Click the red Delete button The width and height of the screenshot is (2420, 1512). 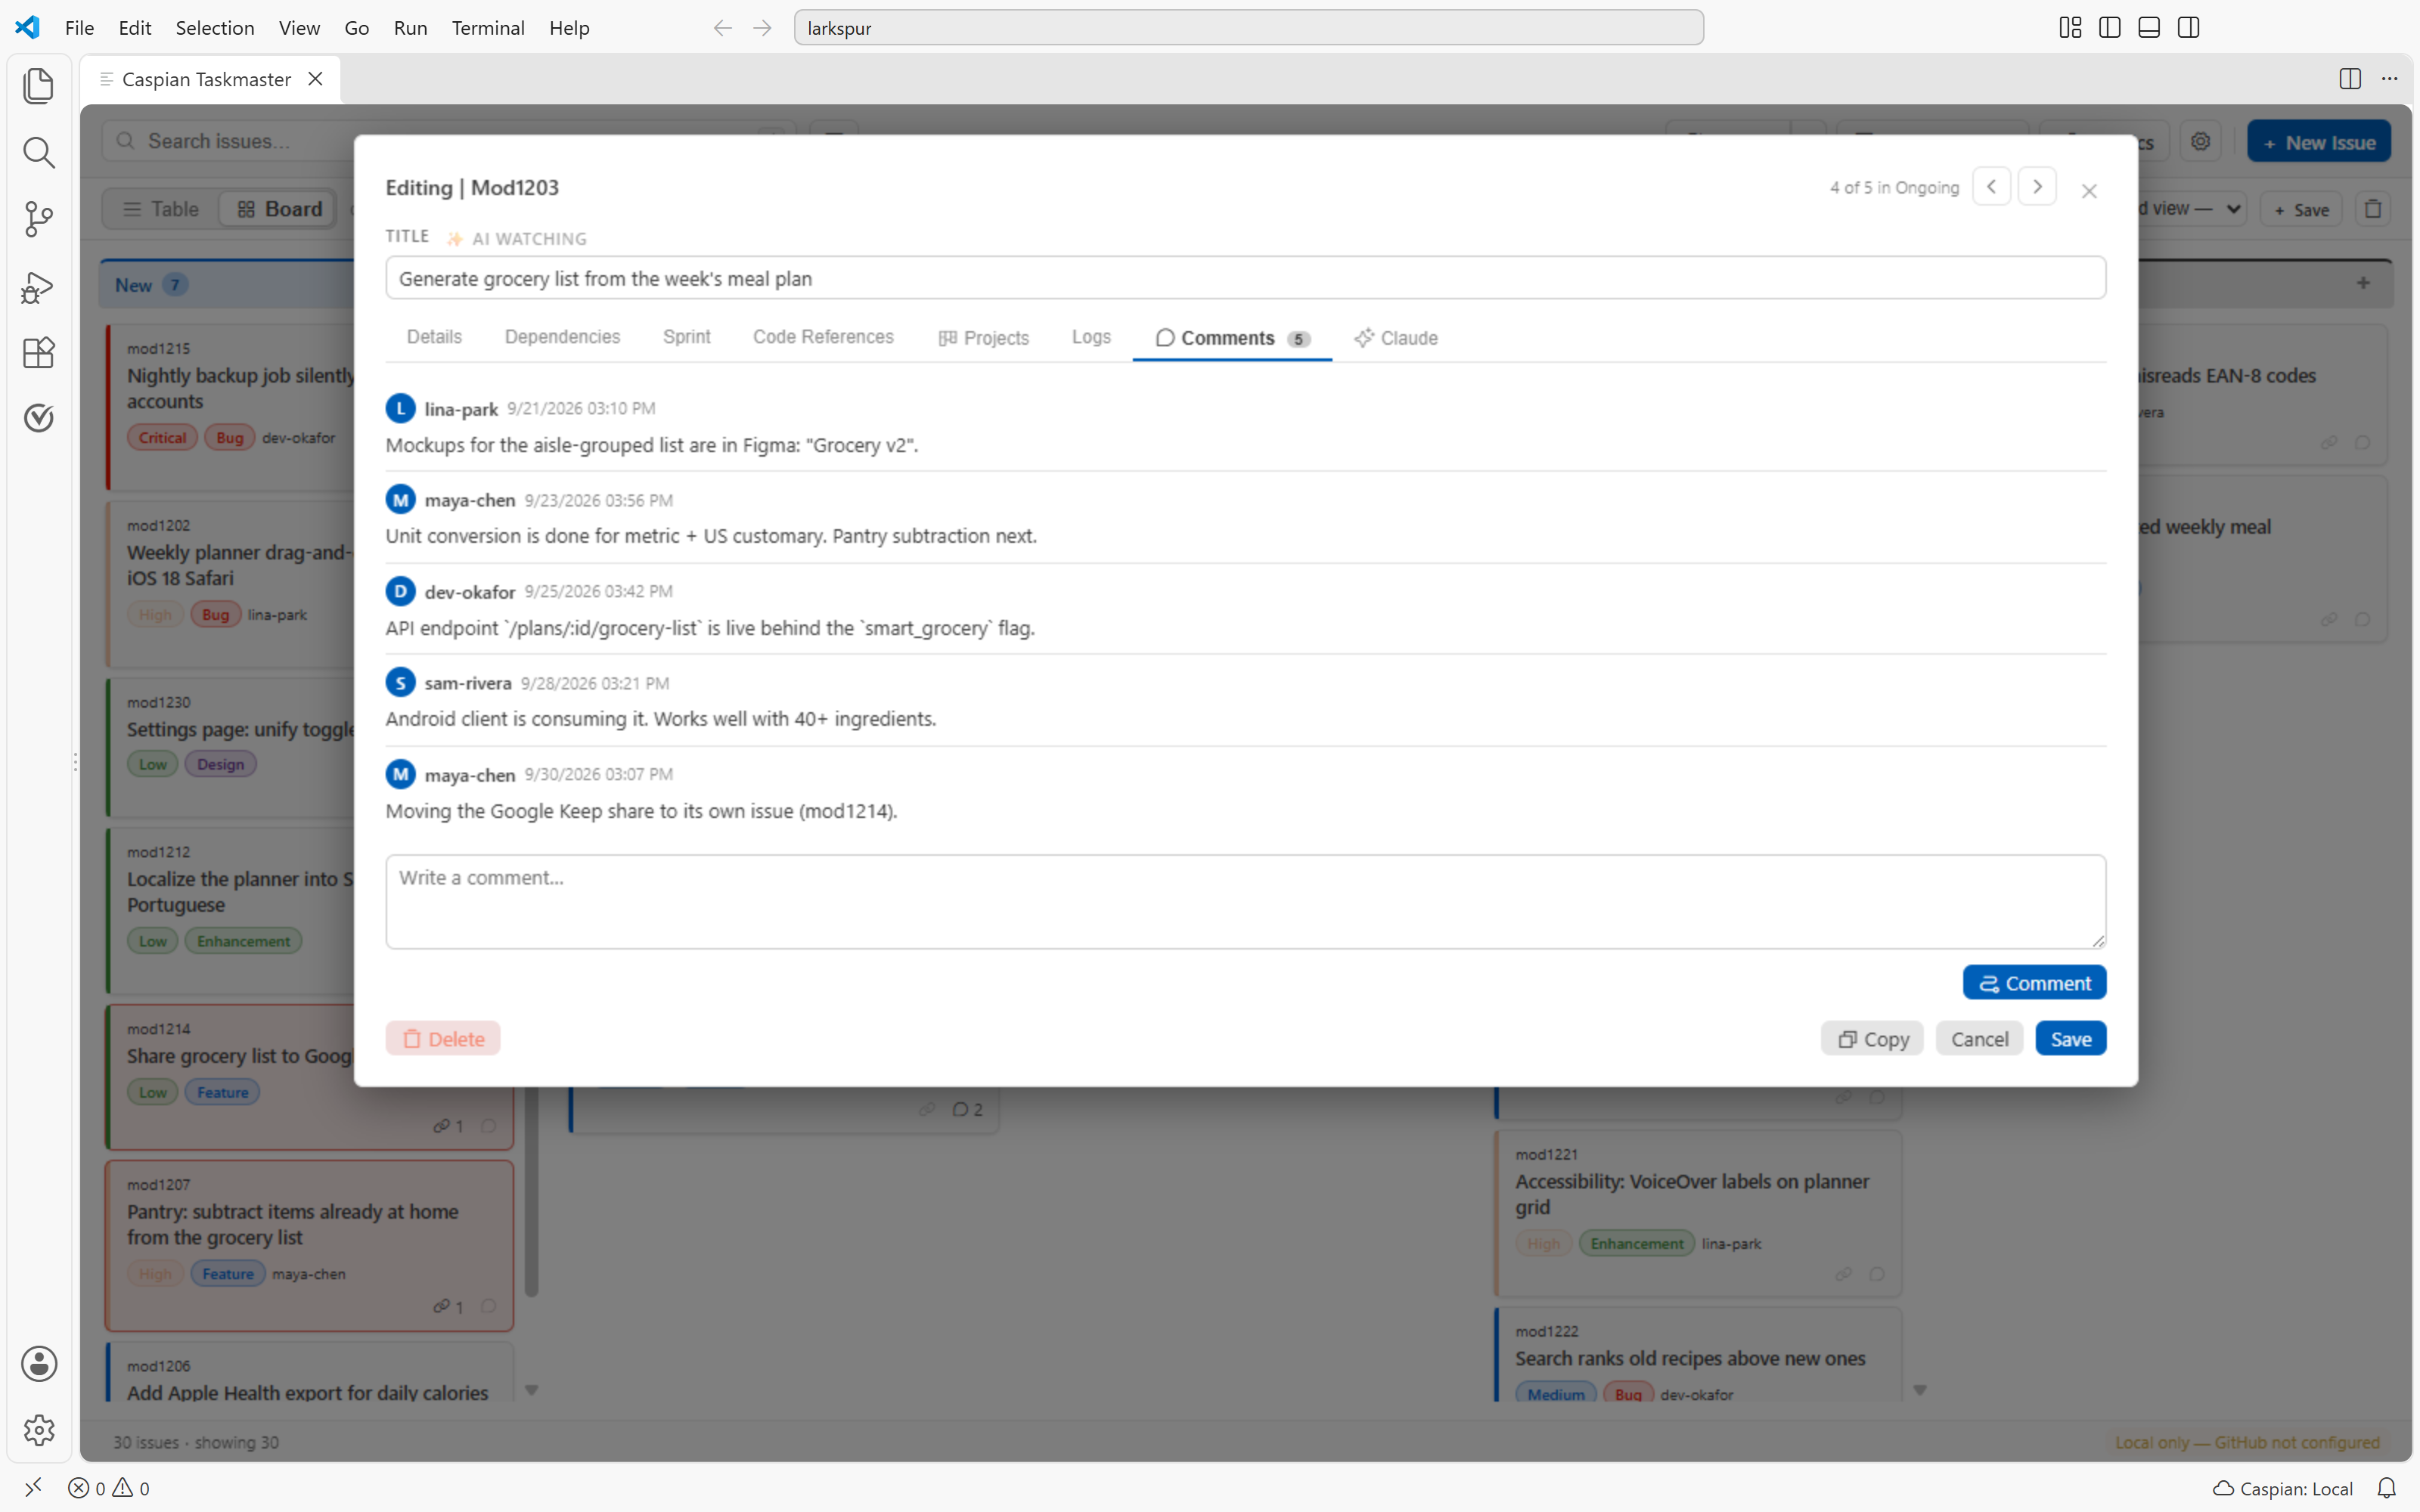[x=443, y=1039]
